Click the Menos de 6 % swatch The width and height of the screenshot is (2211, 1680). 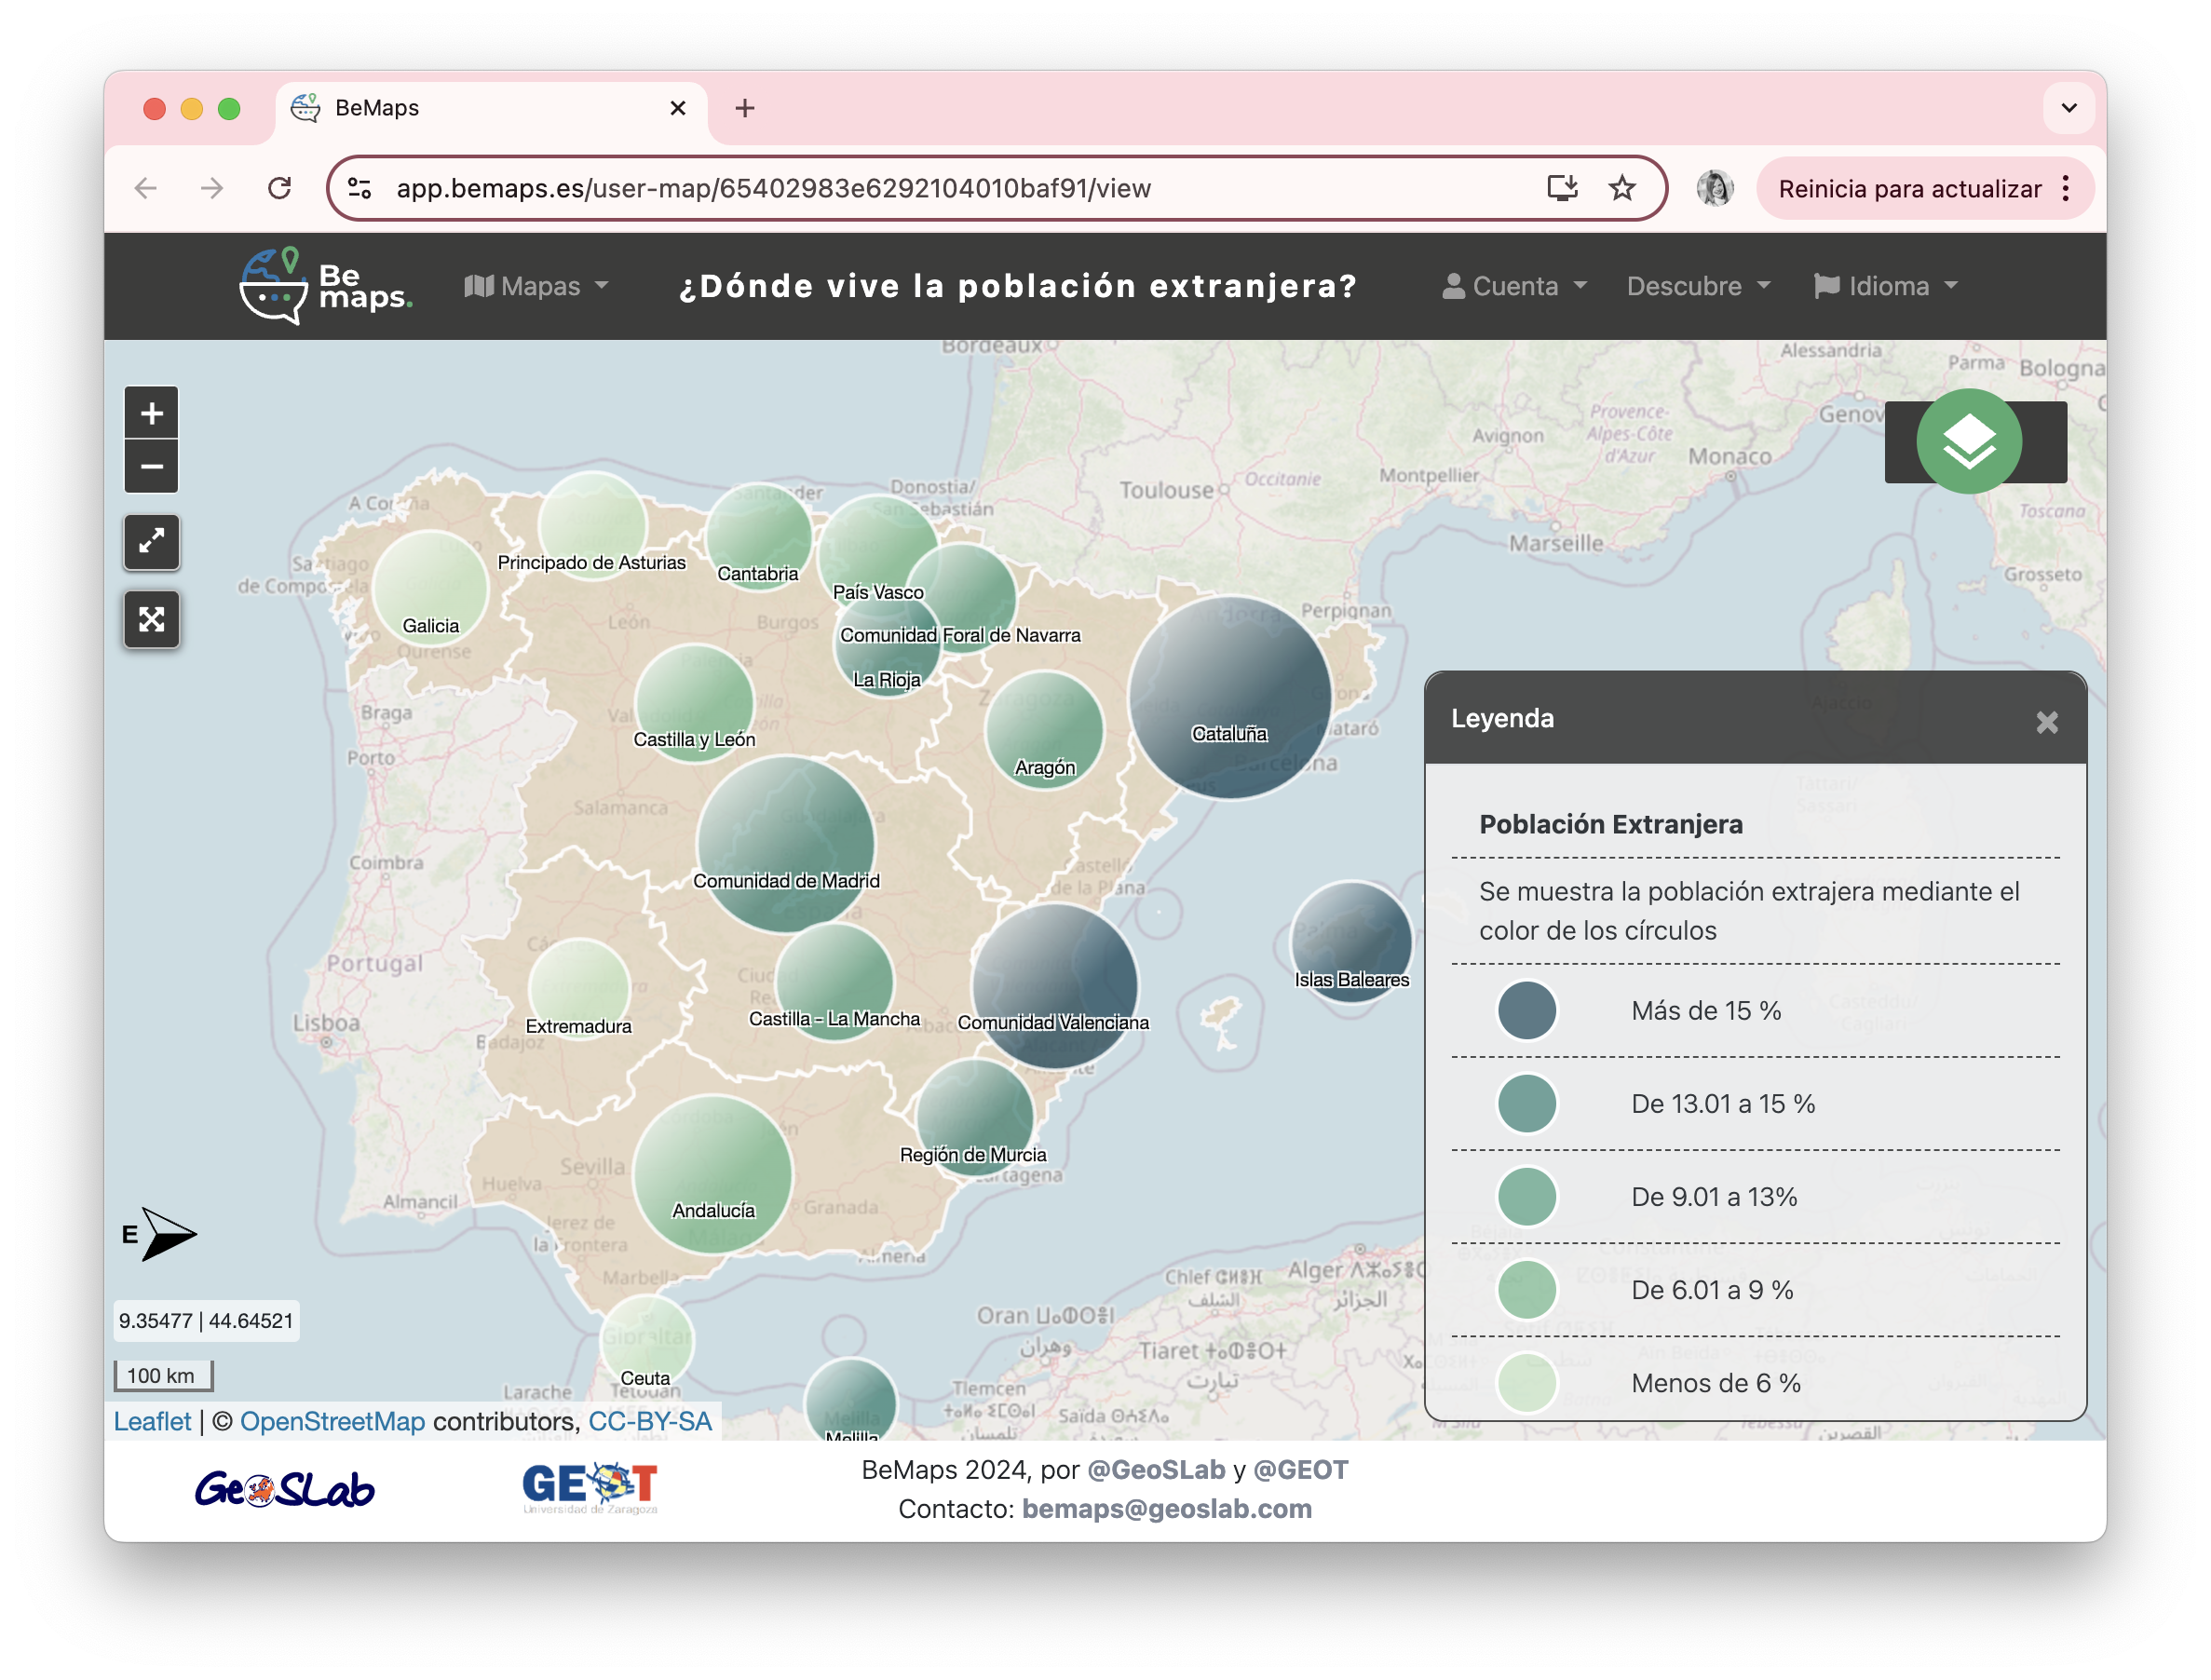point(1526,1383)
